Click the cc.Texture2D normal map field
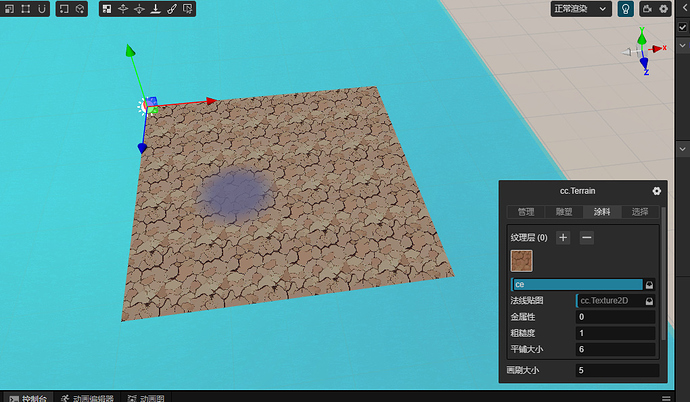 pyautogui.click(x=610, y=301)
